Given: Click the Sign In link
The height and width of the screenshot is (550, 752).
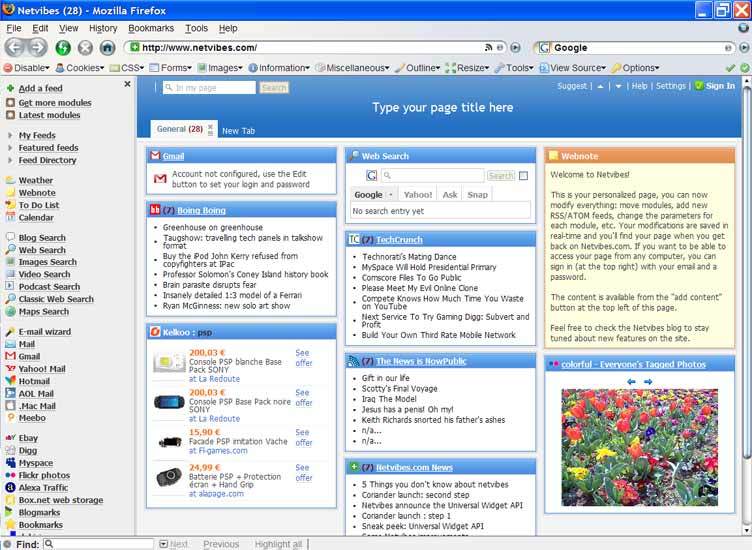Looking at the screenshot, I should pos(720,86).
